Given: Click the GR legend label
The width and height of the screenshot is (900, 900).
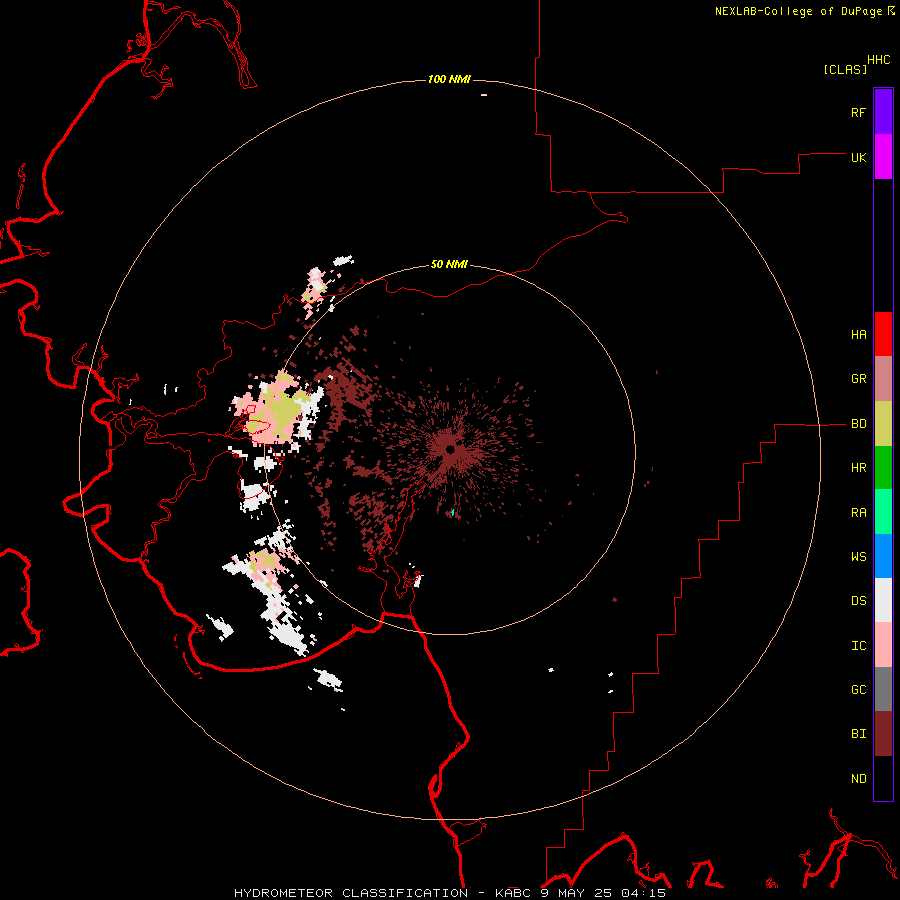Looking at the screenshot, I should (x=858, y=379).
